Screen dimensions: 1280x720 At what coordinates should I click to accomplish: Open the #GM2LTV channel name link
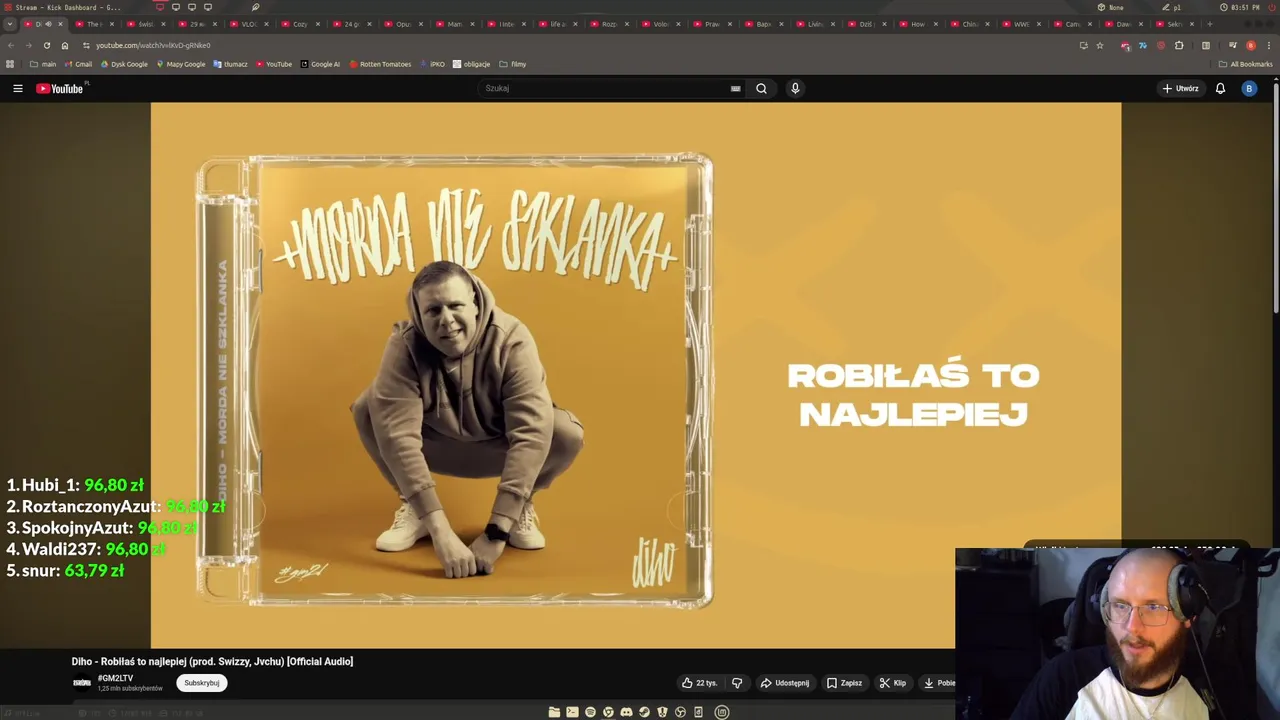point(115,678)
